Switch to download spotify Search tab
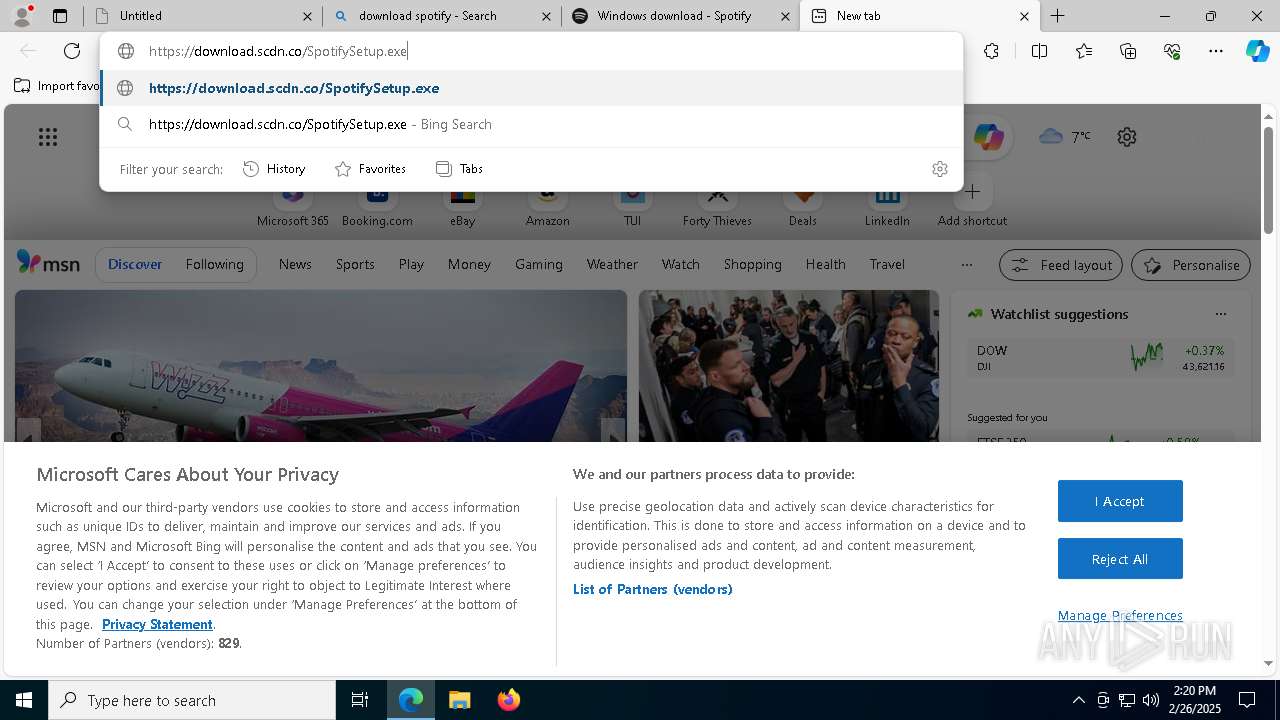 click(440, 16)
